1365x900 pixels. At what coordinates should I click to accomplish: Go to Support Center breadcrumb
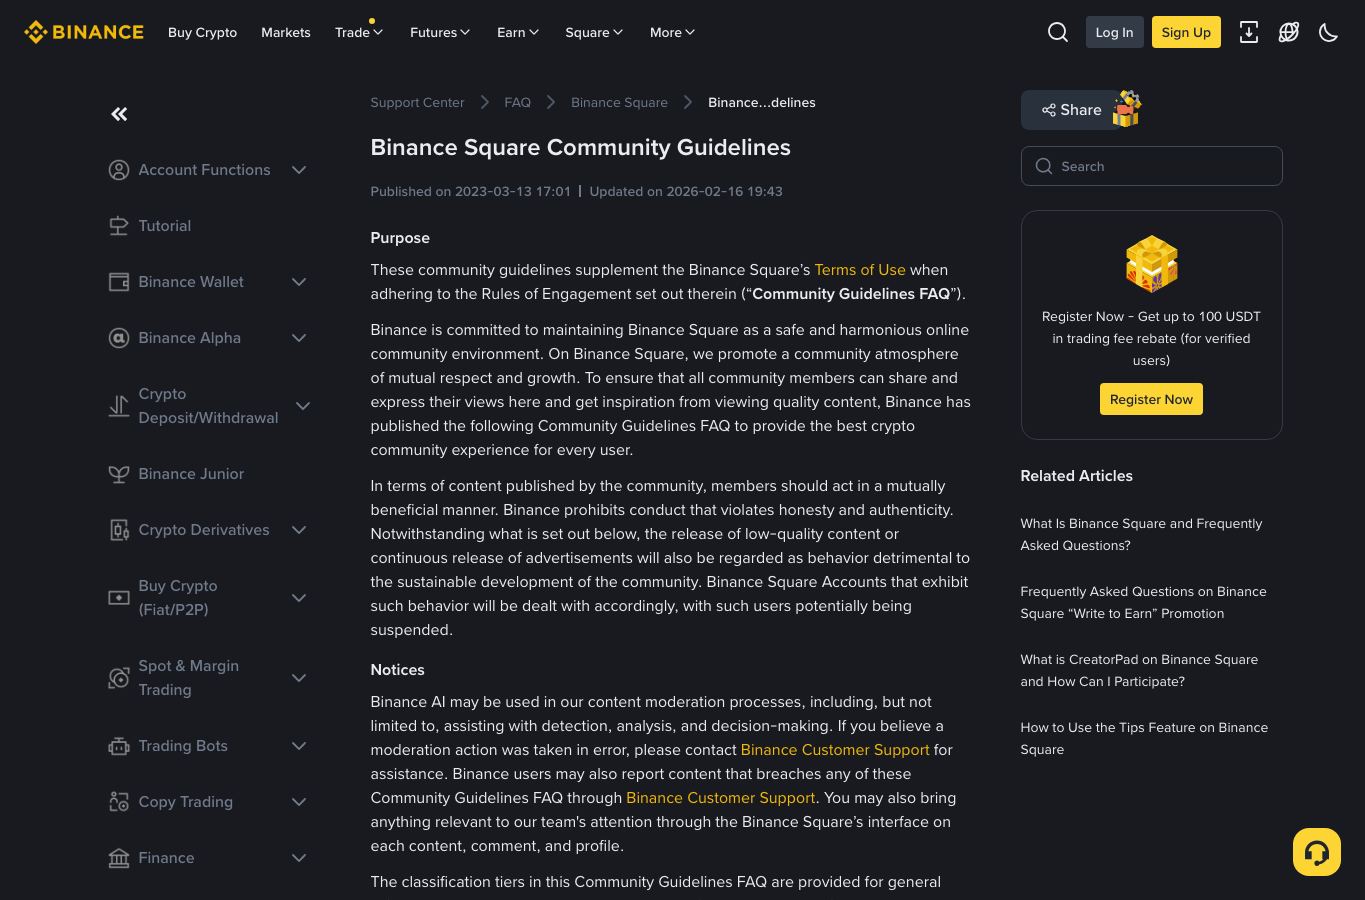(x=417, y=102)
